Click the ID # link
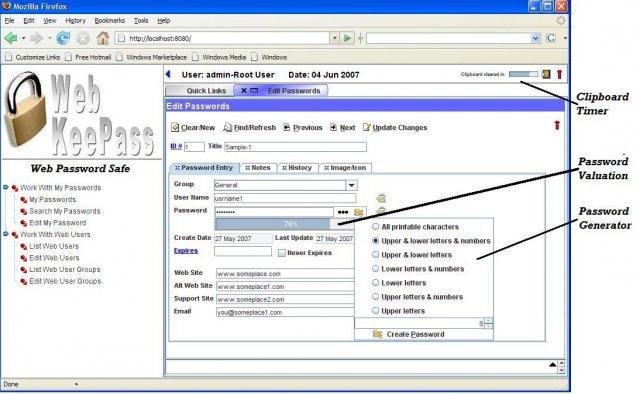 pyautogui.click(x=176, y=146)
